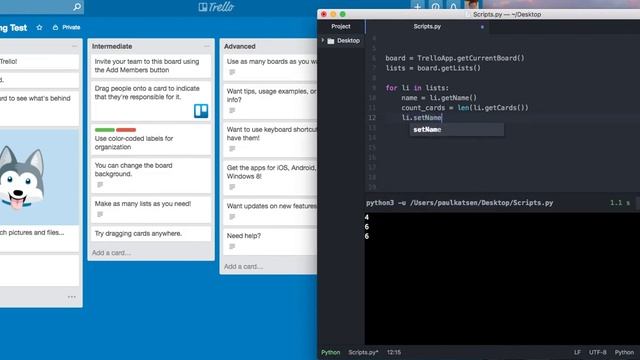
Task: Open the 'Invite your team to this board' card
Action: pos(151,66)
